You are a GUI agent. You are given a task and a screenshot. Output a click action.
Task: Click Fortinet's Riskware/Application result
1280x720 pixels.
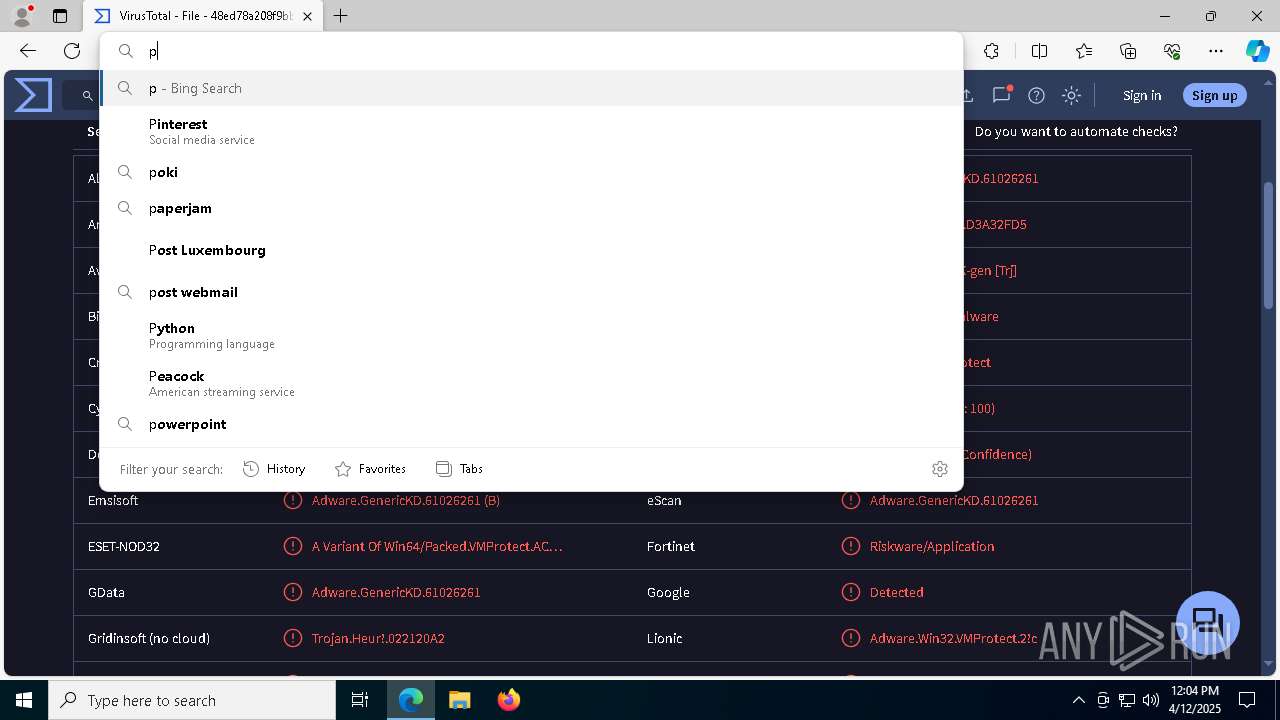tap(932, 546)
